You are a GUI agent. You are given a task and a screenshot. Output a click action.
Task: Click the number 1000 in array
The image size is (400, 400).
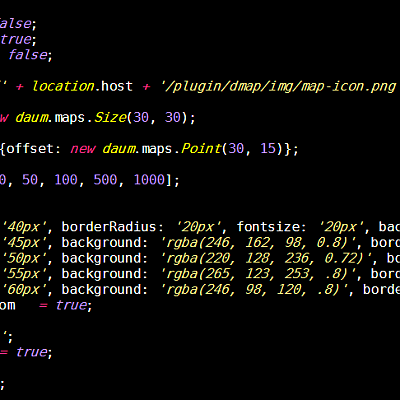pyautogui.click(x=149, y=180)
